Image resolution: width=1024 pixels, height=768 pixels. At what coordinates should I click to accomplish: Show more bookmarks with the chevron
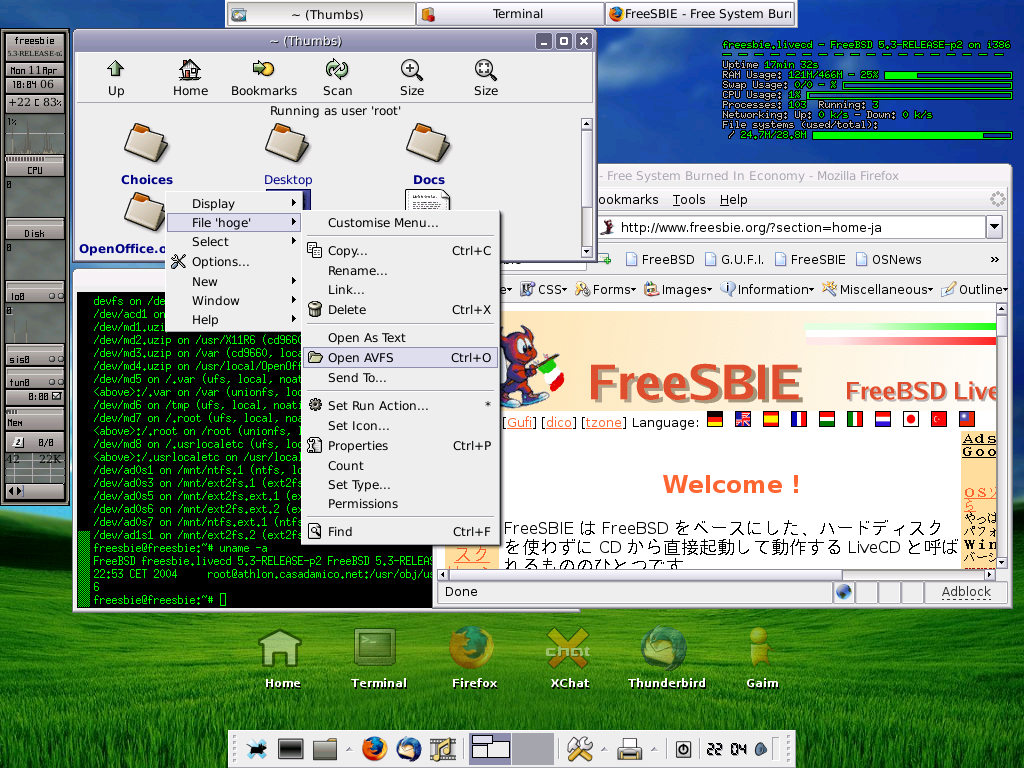[x=994, y=259]
